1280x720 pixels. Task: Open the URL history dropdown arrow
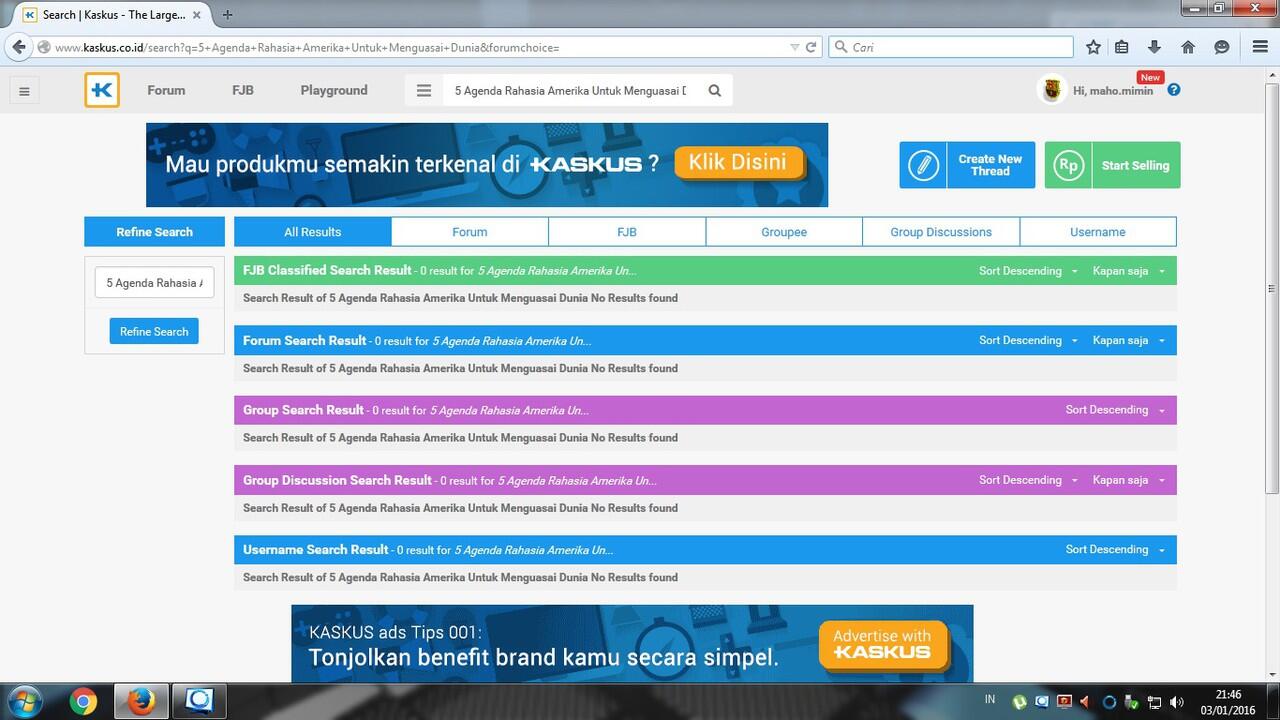point(794,47)
